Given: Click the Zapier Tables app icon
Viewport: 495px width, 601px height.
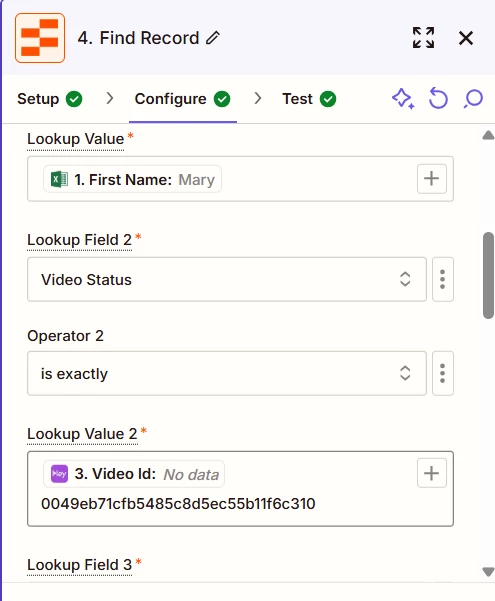Looking at the screenshot, I should (40, 38).
